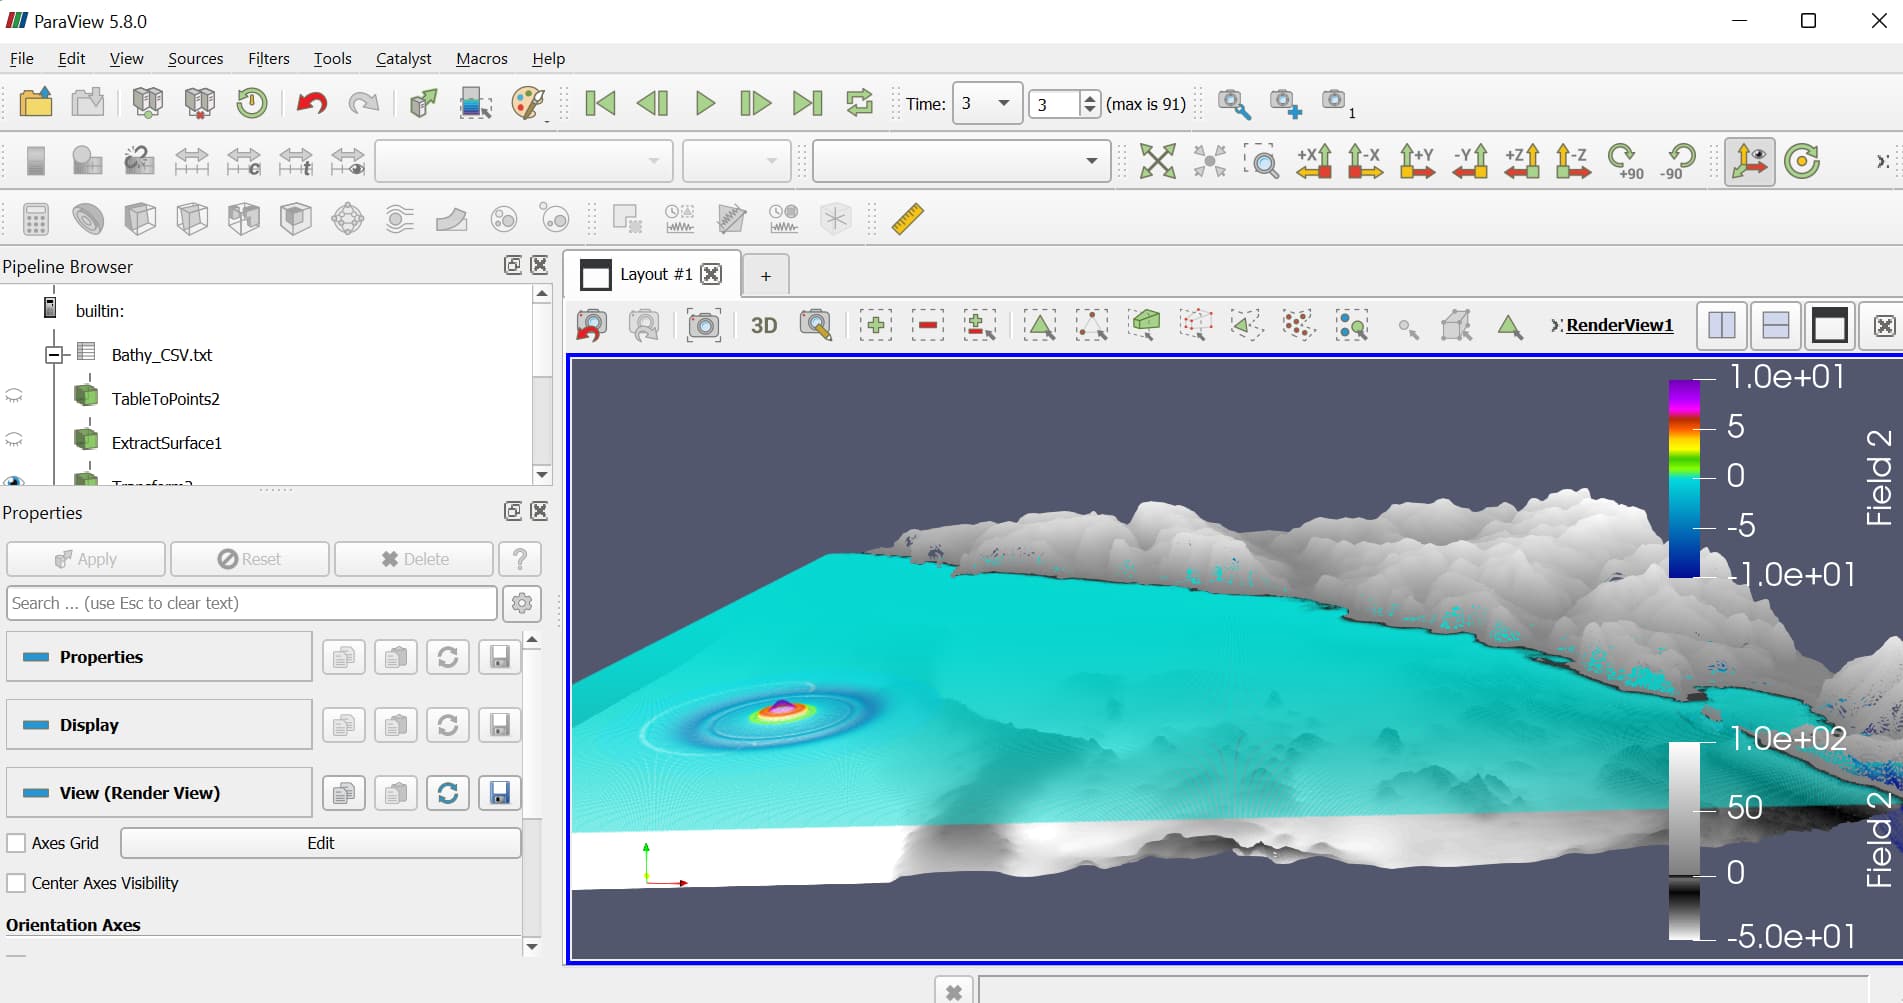Screen dimensions: 1903x1003
Task: Click the properties search field
Action: [x=251, y=603]
